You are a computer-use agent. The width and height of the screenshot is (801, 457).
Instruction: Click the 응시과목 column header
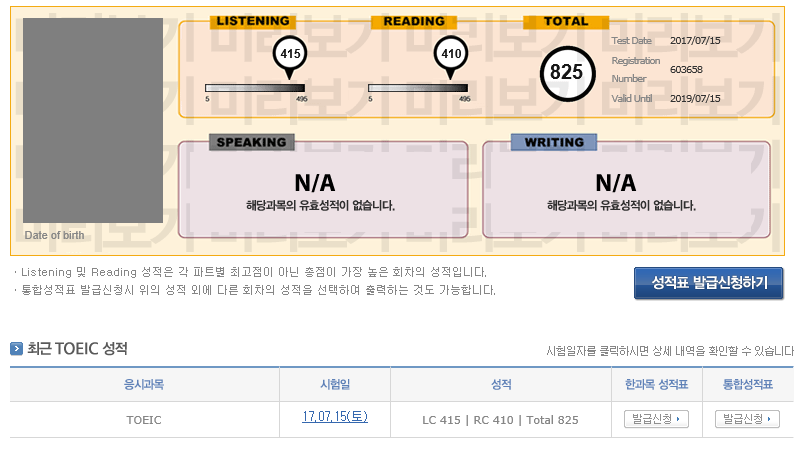tap(143, 384)
